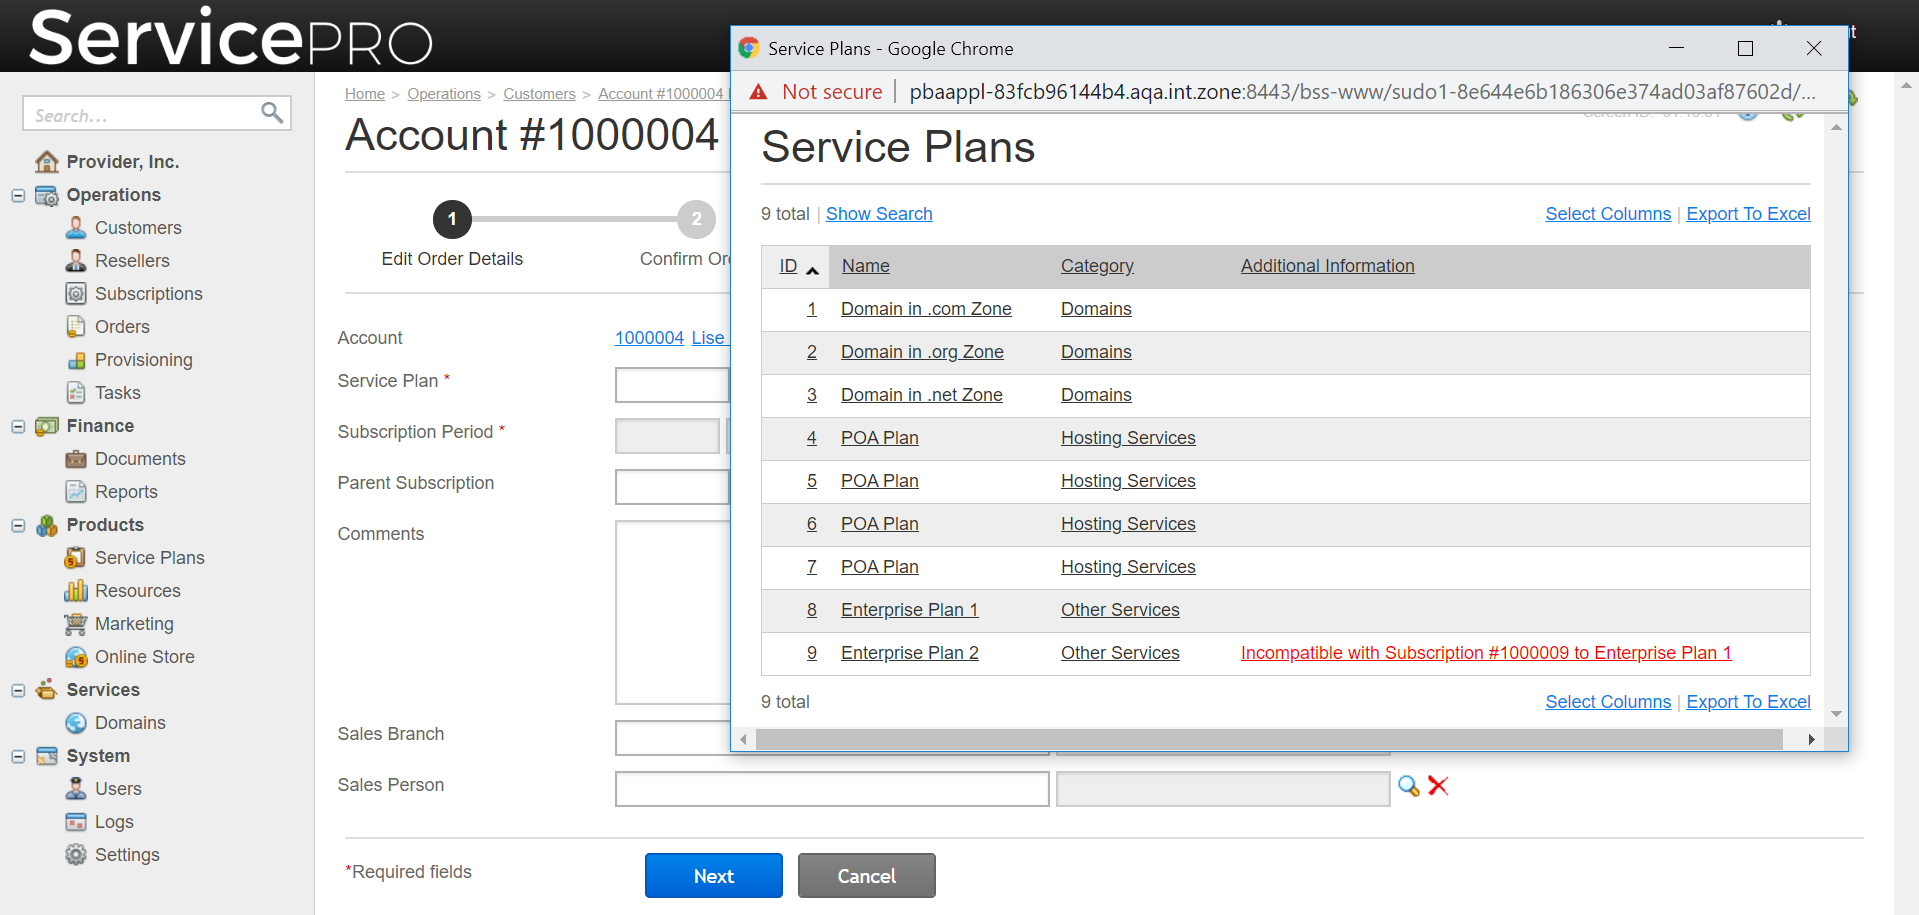Click Export To Excel above table
The height and width of the screenshot is (915, 1919).
click(x=1748, y=214)
